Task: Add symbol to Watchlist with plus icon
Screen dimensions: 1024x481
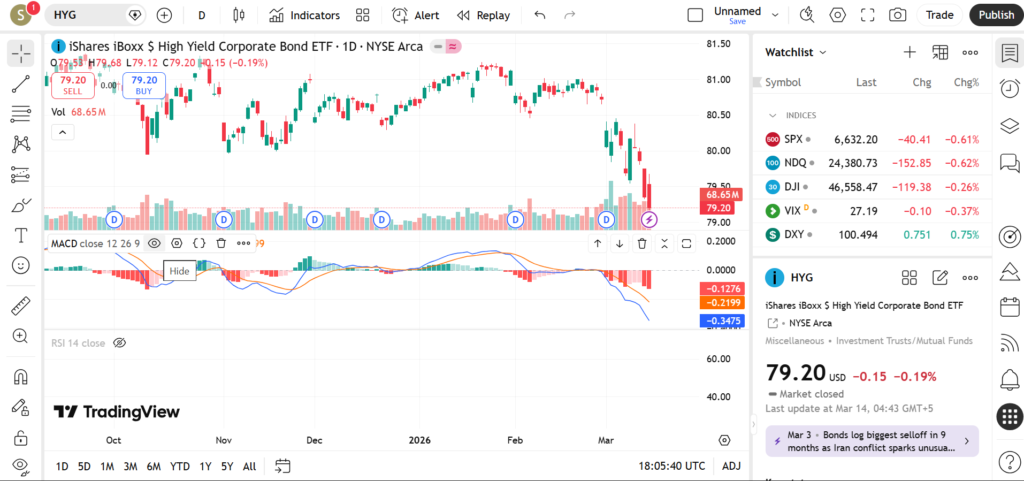Action: 909,52
